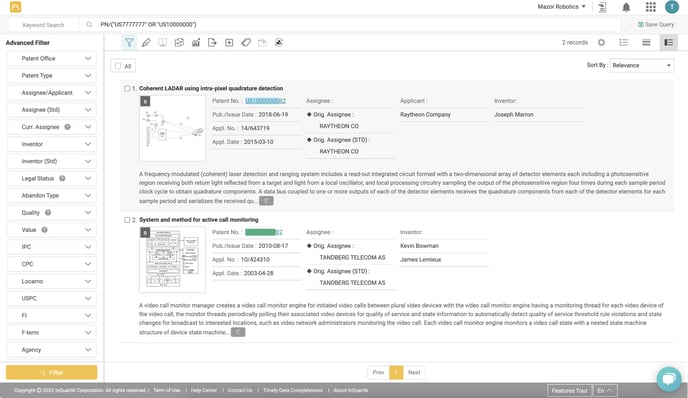Expand the Patent Type filter
The image size is (688, 398).
(x=52, y=75)
